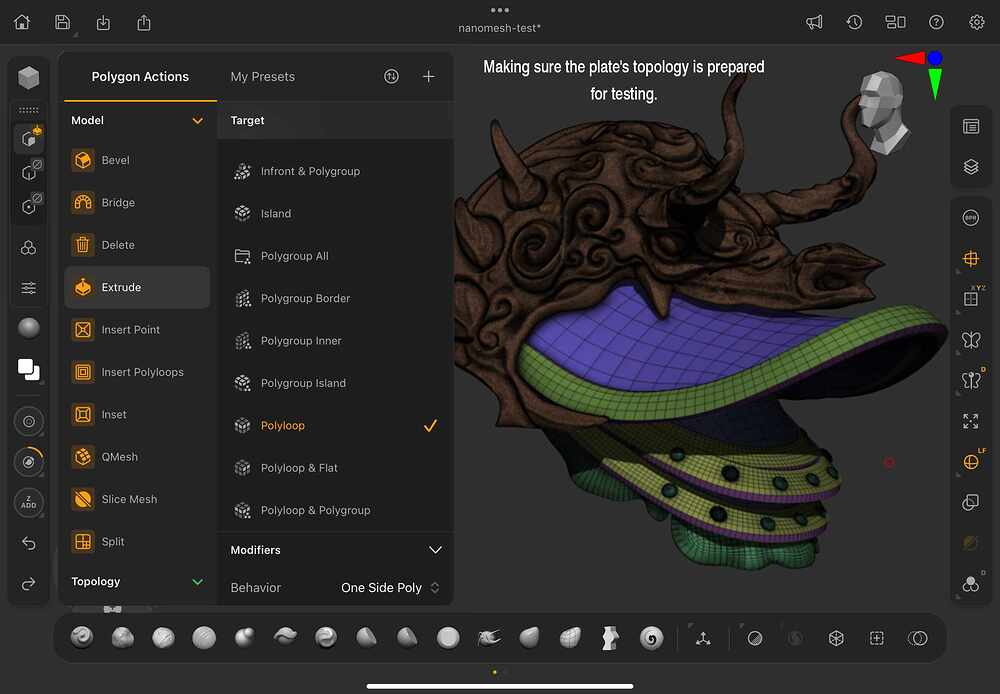Open the help question mark icon
Screen dimensions: 1000x694
[x=936, y=22]
